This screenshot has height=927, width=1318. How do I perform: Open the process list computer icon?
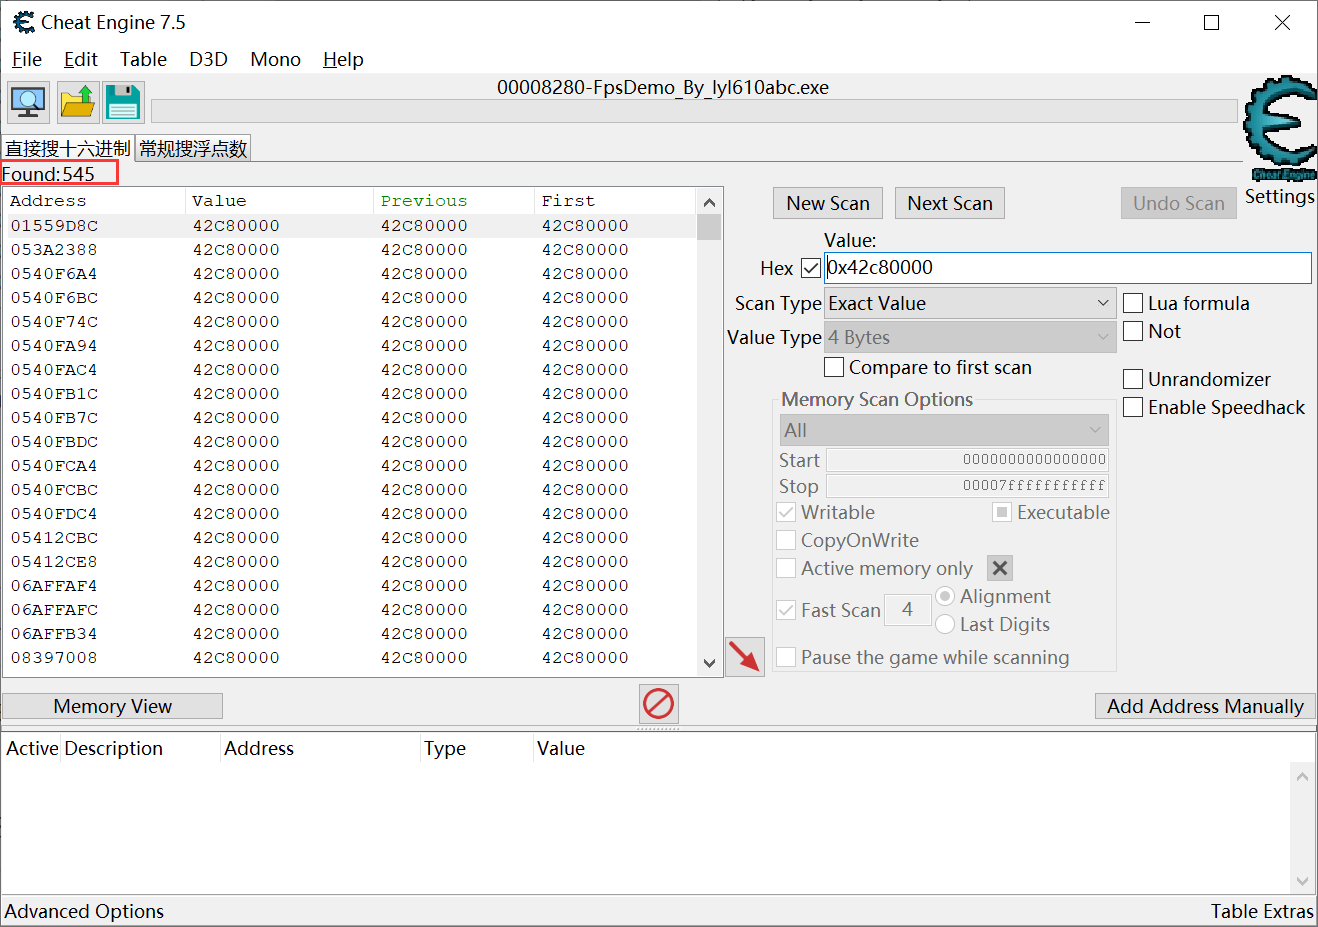point(28,102)
